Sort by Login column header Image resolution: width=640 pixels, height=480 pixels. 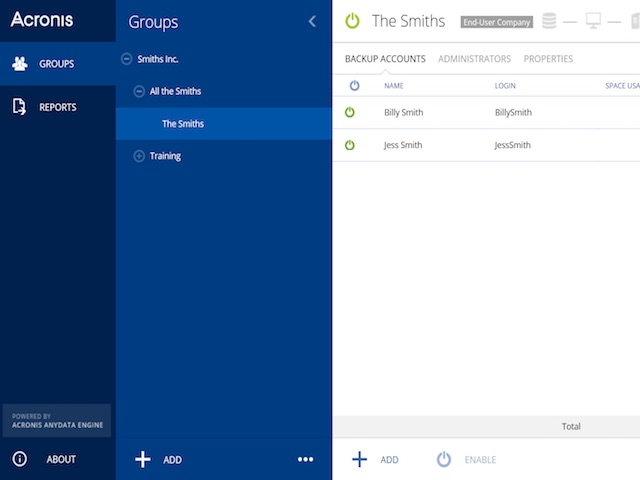click(505, 86)
